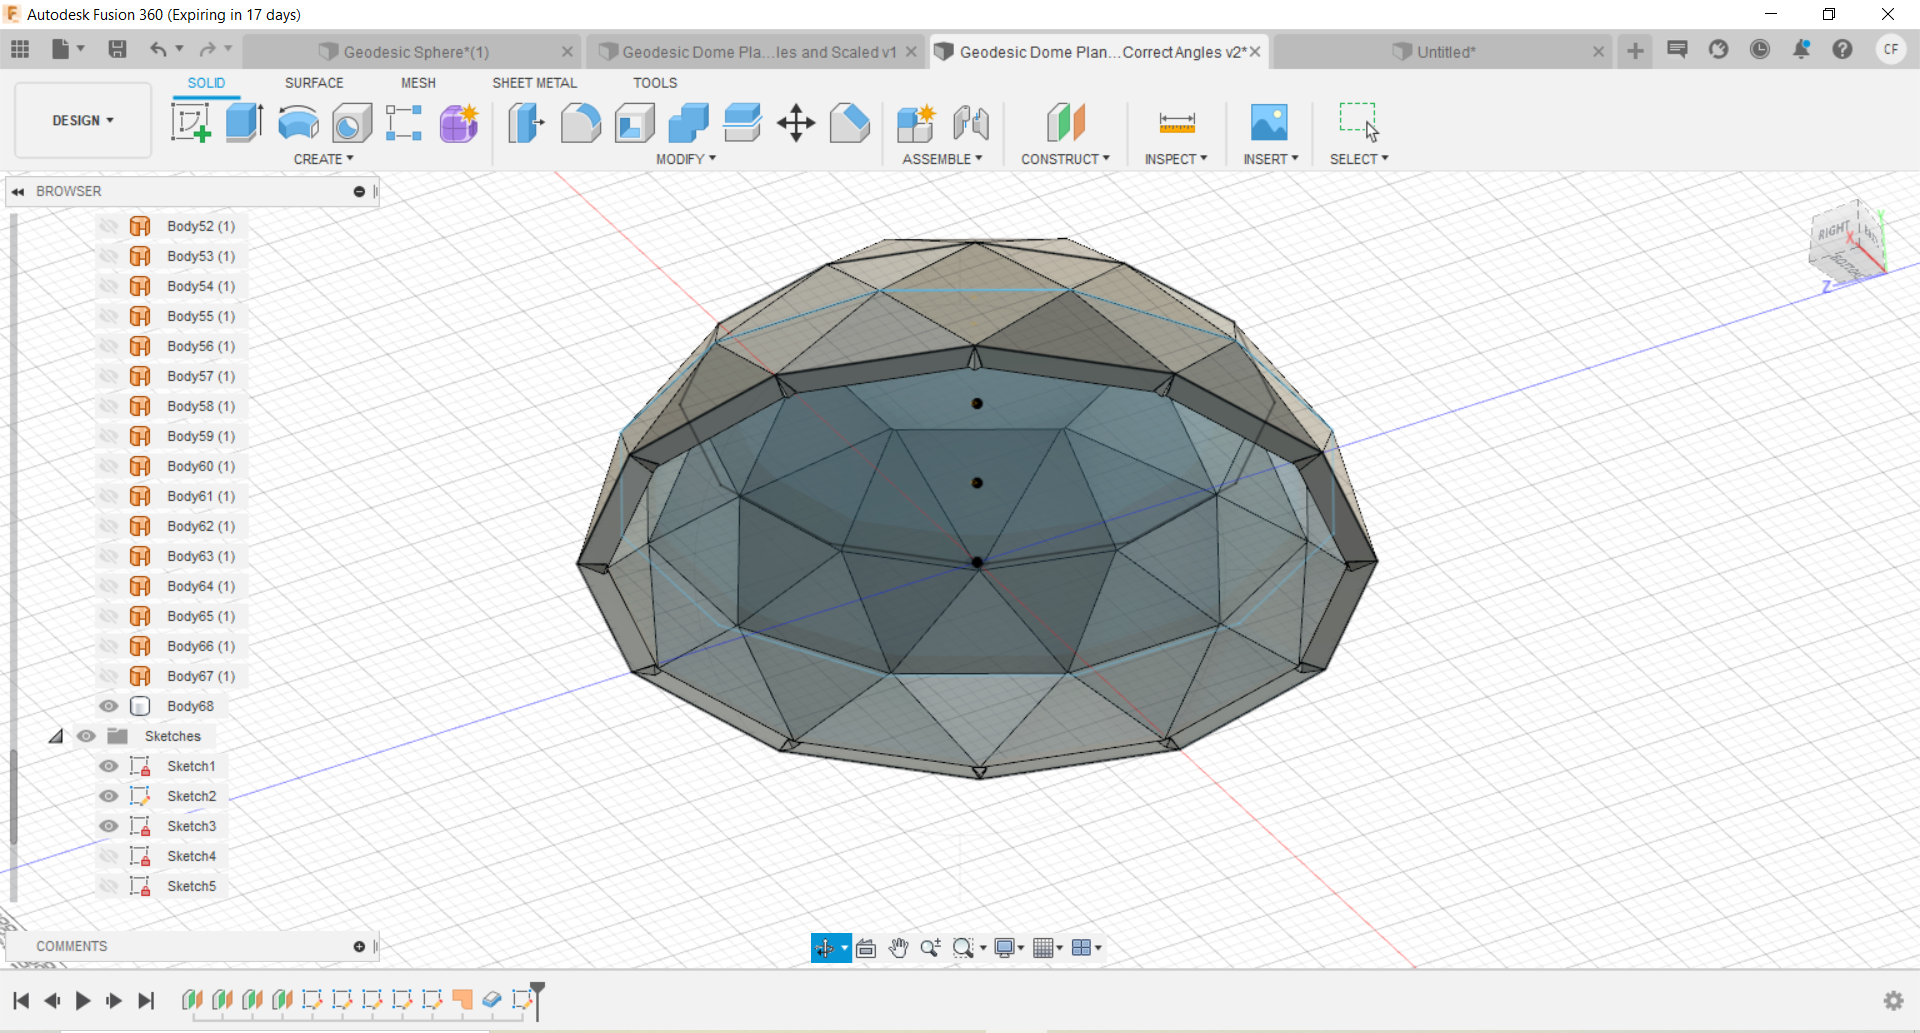Toggle visibility of Body68
Screen dimensions: 1920x1033
point(108,706)
